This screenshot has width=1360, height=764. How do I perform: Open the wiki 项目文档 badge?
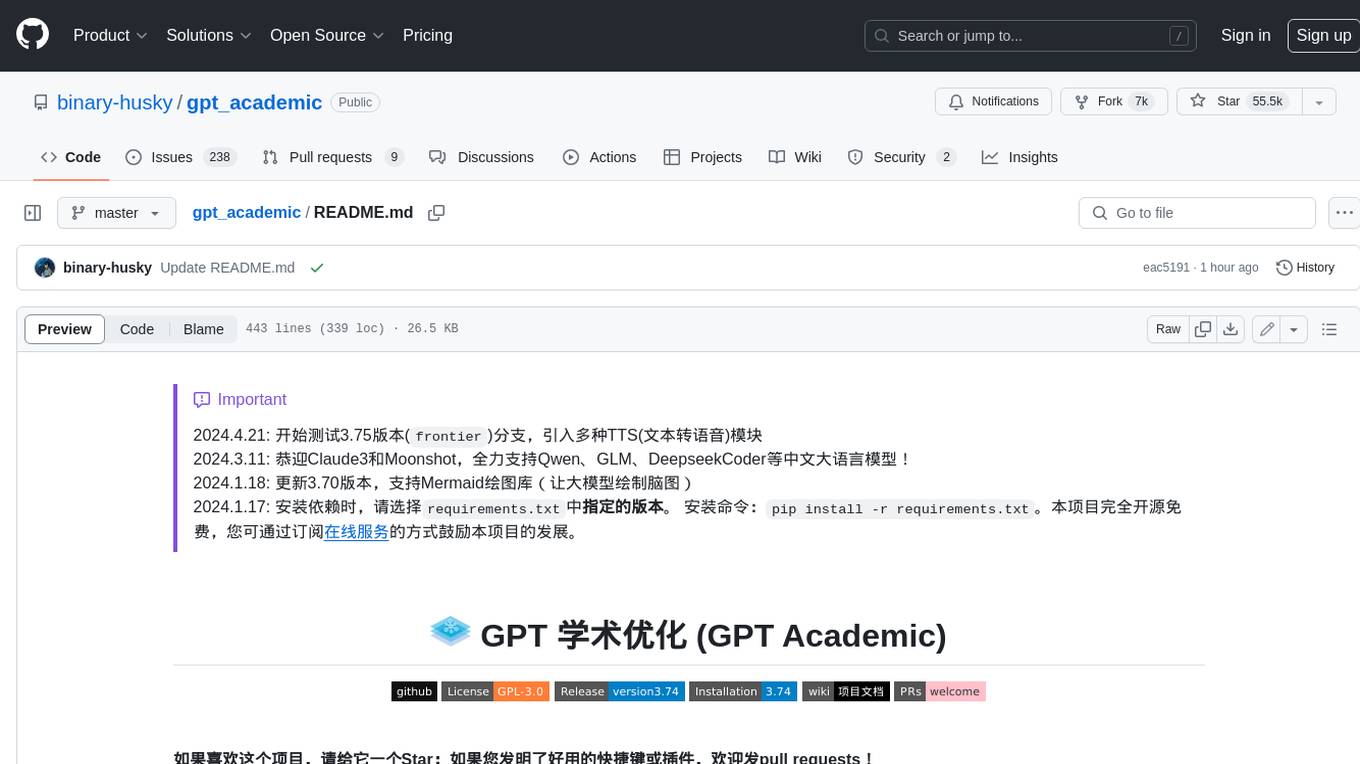(x=845, y=691)
